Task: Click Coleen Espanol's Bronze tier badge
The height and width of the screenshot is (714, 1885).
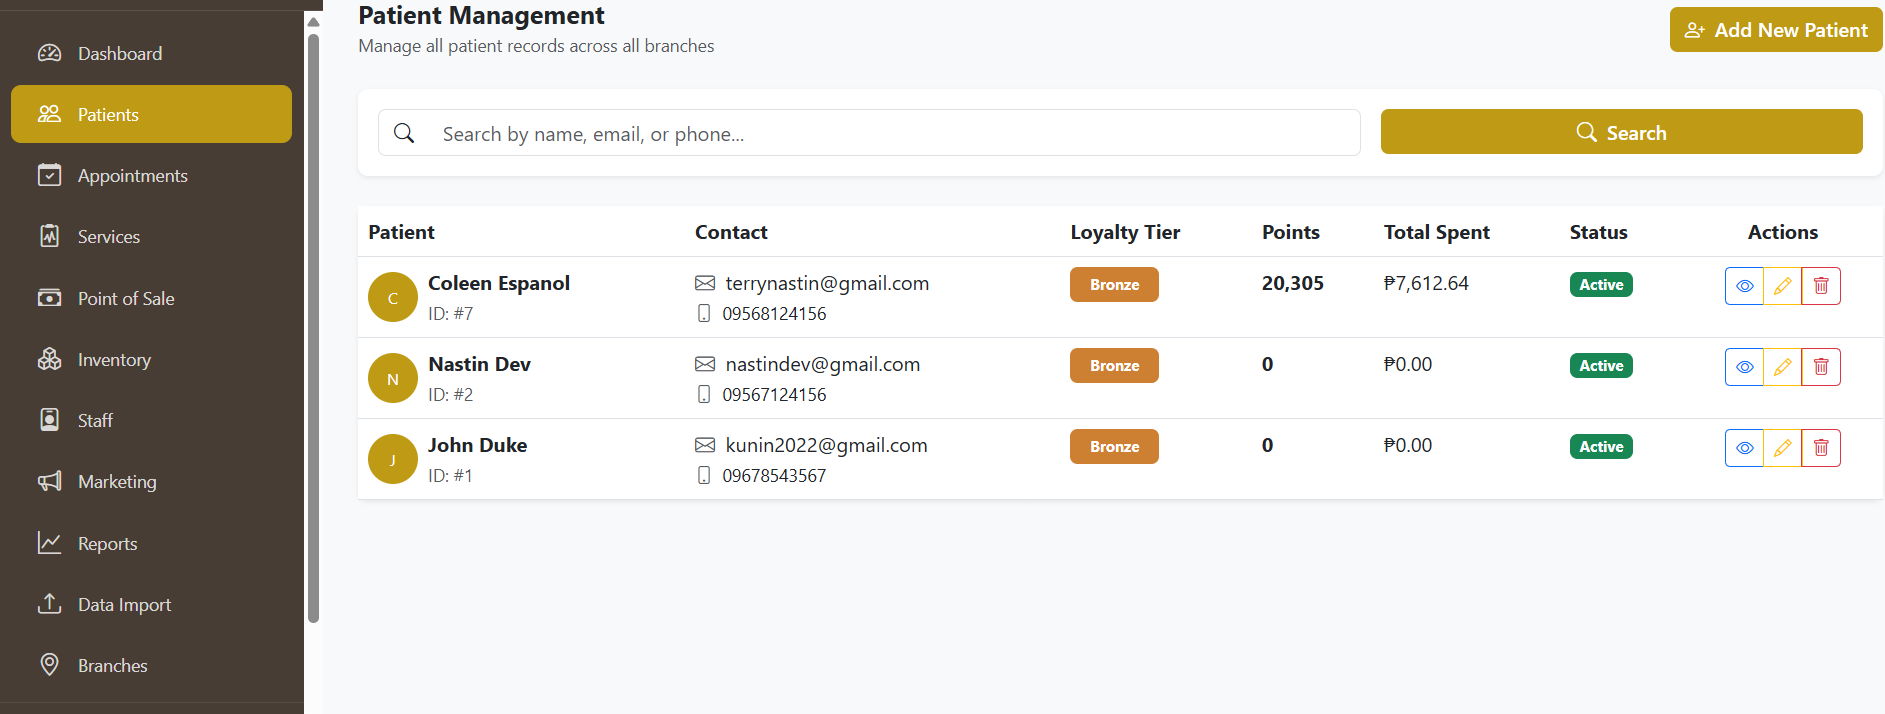Action: click(x=1114, y=285)
